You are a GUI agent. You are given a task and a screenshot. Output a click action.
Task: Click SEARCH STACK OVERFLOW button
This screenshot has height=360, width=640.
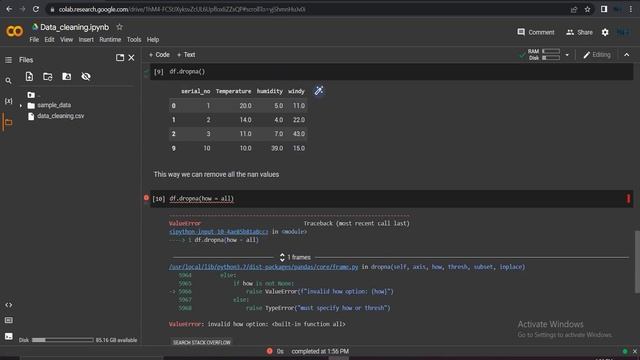pyautogui.click(x=202, y=342)
